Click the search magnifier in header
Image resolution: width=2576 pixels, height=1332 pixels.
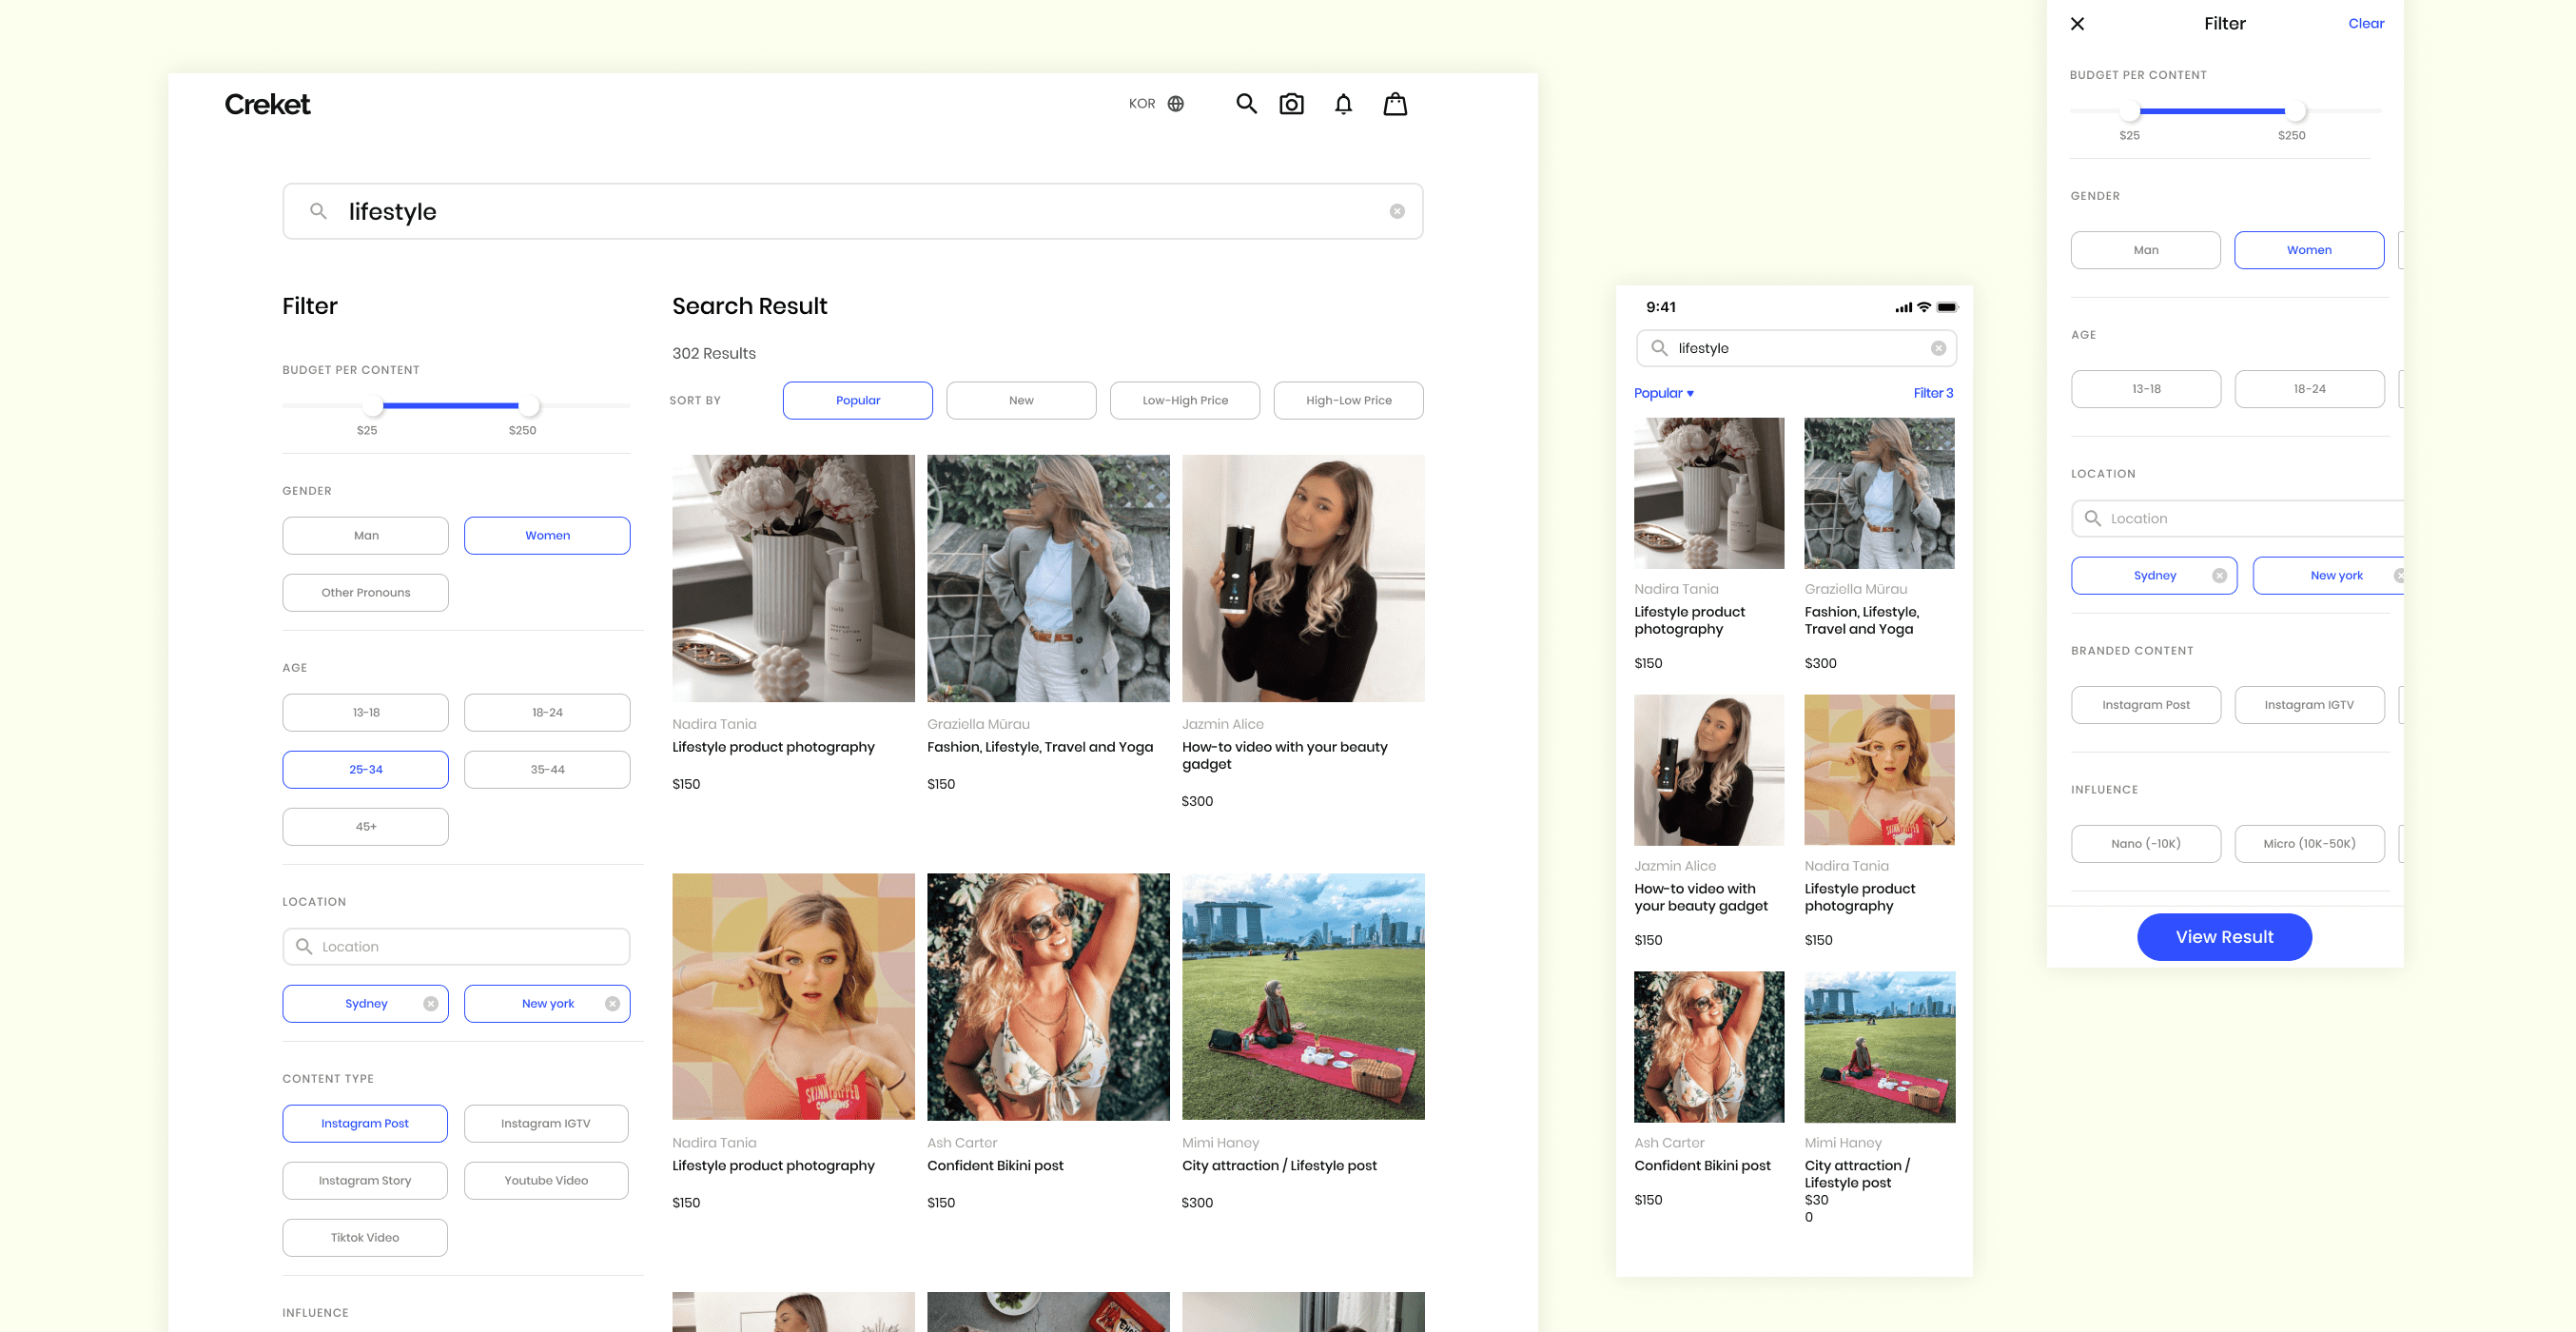pyautogui.click(x=1246, y=104)
